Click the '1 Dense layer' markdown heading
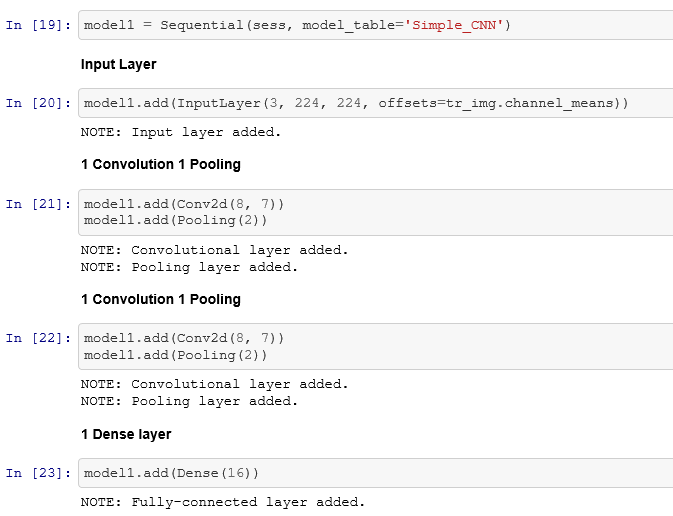 tap(126, 434)
